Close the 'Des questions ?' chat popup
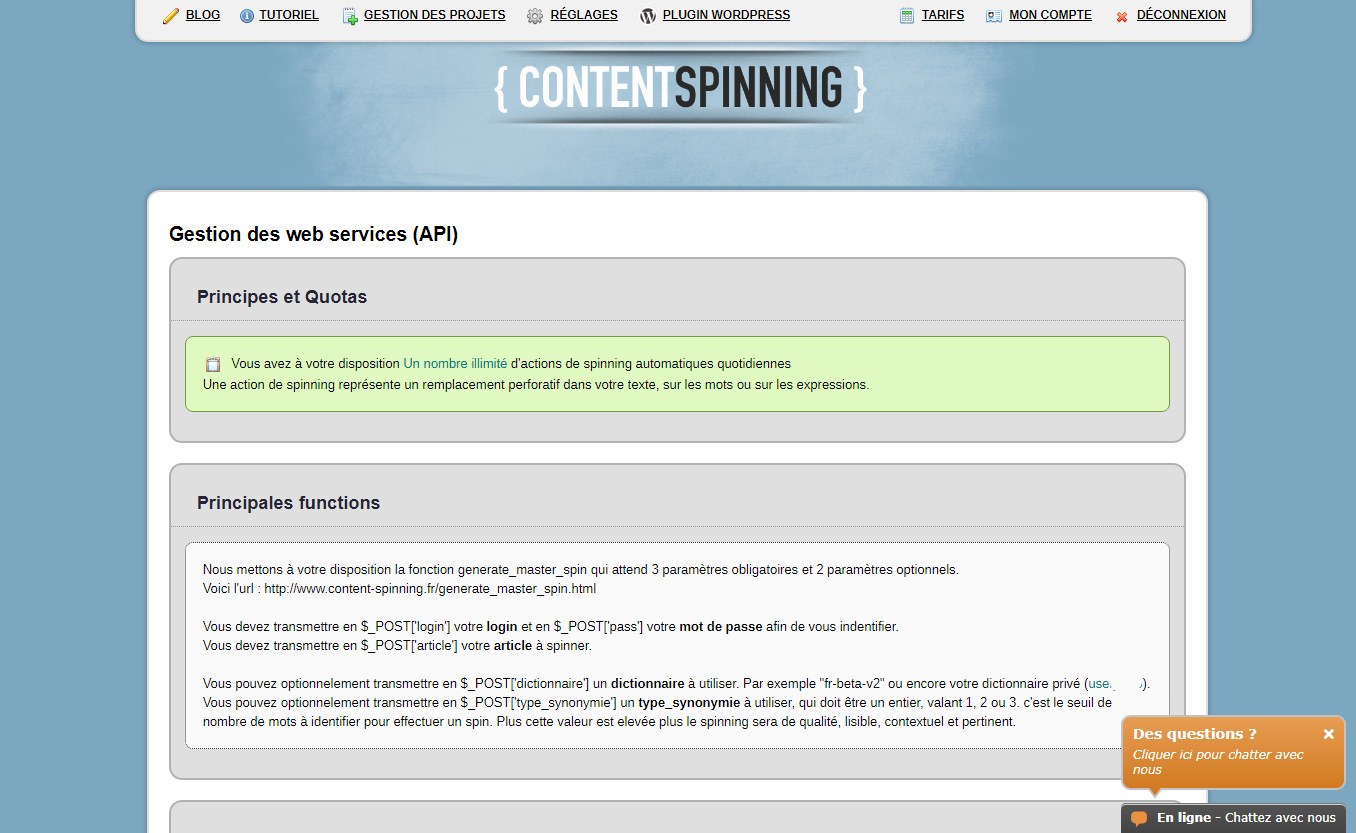 point(1328,734)
